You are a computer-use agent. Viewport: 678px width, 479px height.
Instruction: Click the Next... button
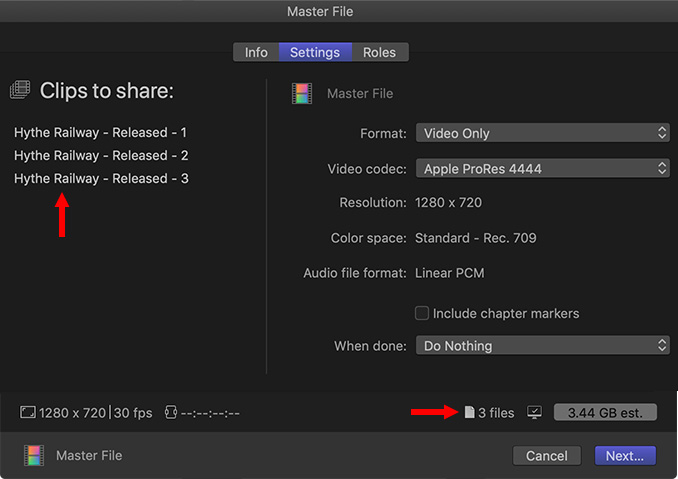625,456
